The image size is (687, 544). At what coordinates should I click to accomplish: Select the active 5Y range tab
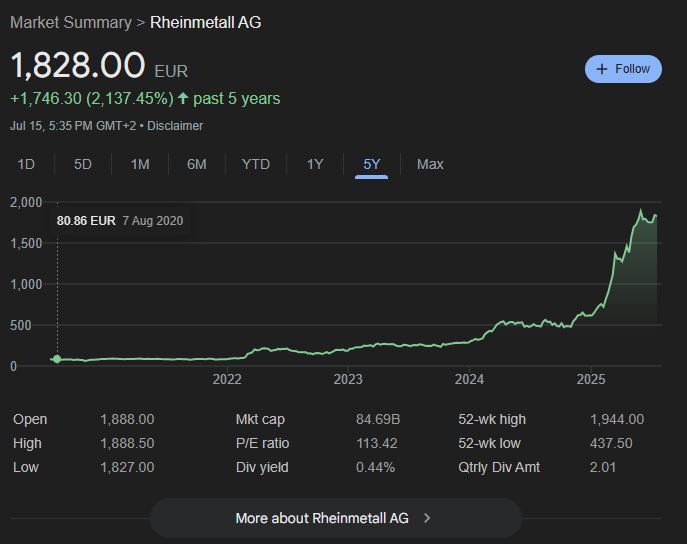click(371, 164)
